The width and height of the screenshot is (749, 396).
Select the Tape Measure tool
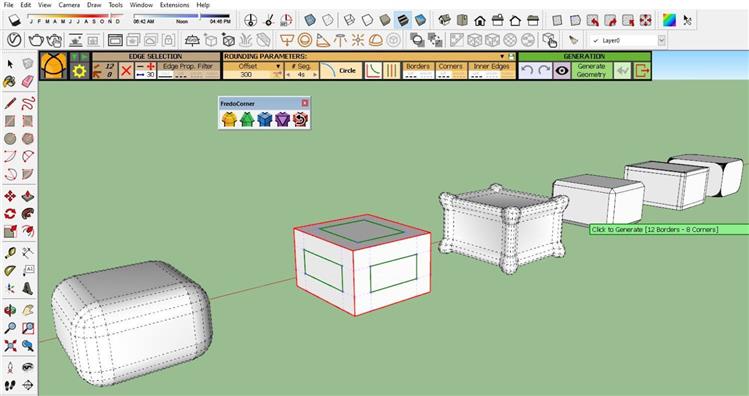point(10,253)
